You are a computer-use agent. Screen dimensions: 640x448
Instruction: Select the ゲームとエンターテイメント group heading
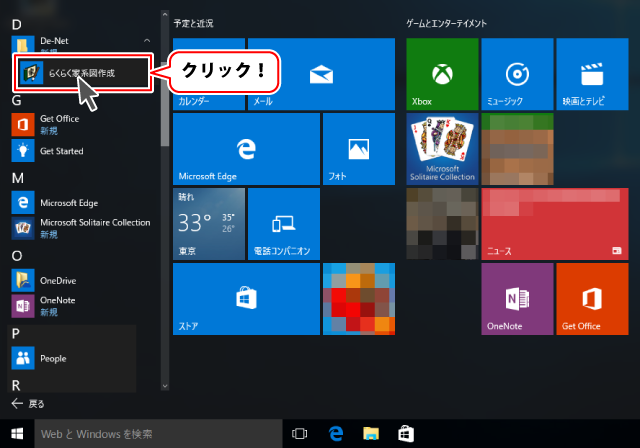pyautogui.click(x=447, y=23)
